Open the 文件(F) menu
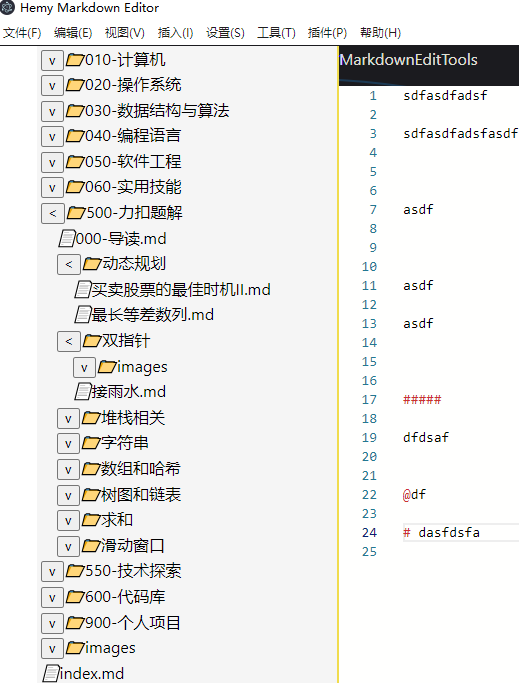The width and height of the screenshot is (519, 683). click(x=22, y=33)
